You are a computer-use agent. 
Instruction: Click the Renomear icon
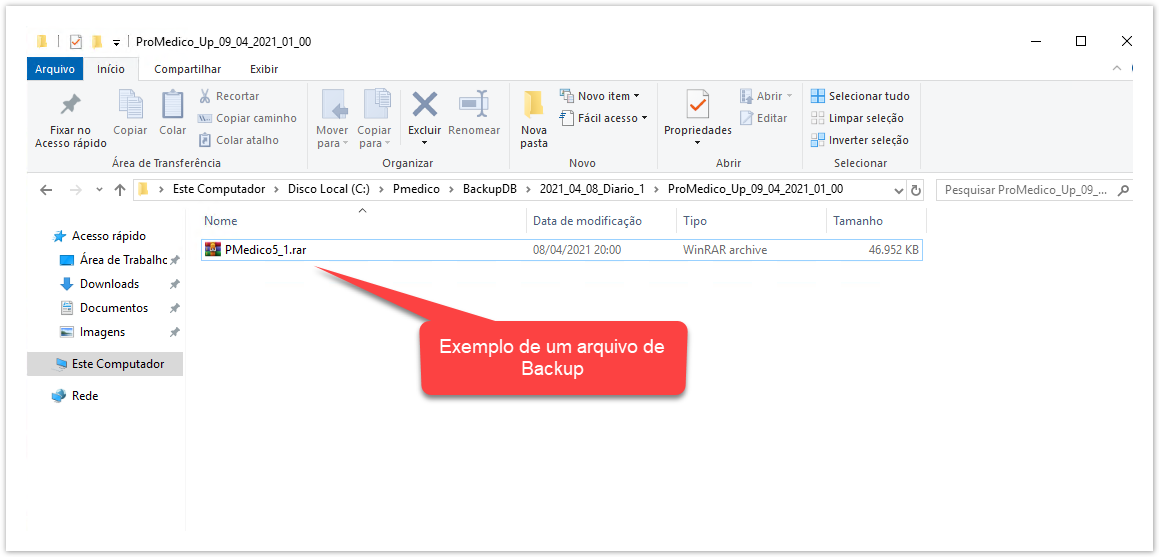coord(474,105)
